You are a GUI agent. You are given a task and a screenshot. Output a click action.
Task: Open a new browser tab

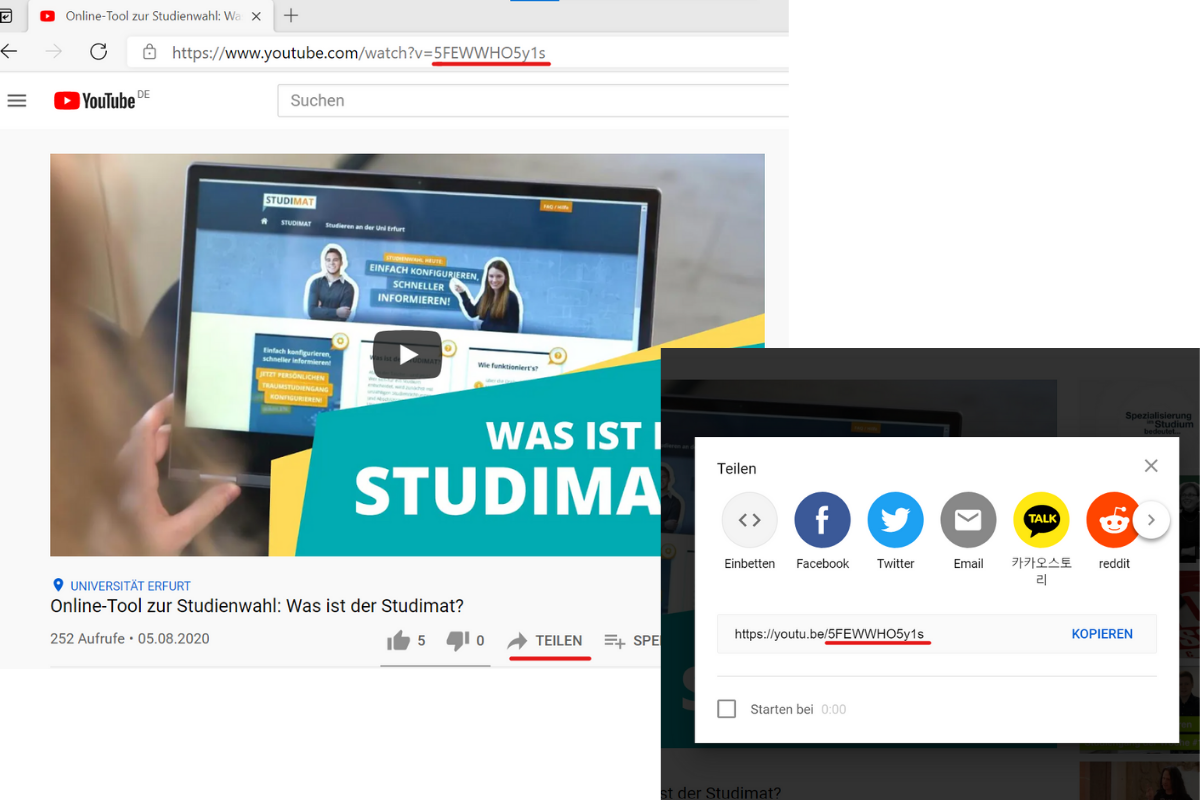click(291, 15)
